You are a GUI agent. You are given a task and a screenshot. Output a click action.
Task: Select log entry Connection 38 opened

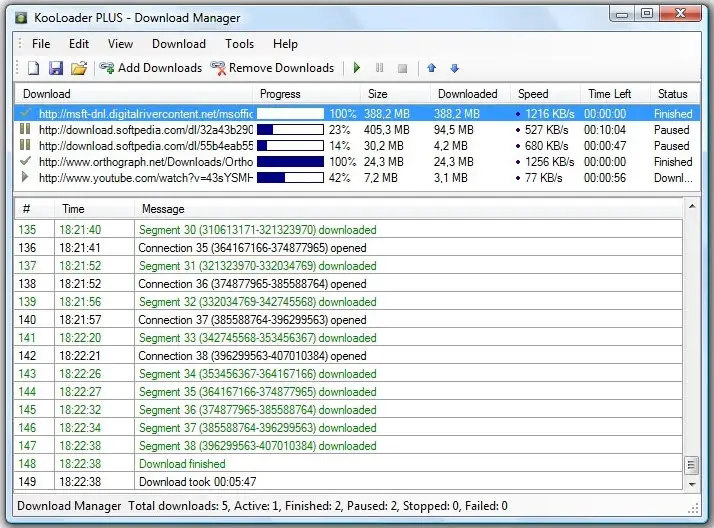(x=349, y=355)
